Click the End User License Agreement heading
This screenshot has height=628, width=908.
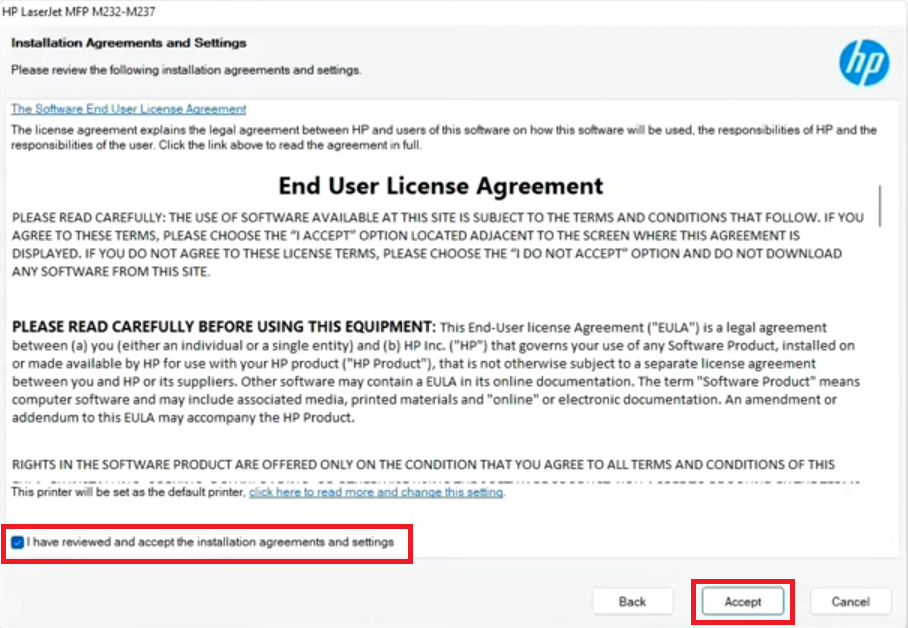click(x=441, y=186)
